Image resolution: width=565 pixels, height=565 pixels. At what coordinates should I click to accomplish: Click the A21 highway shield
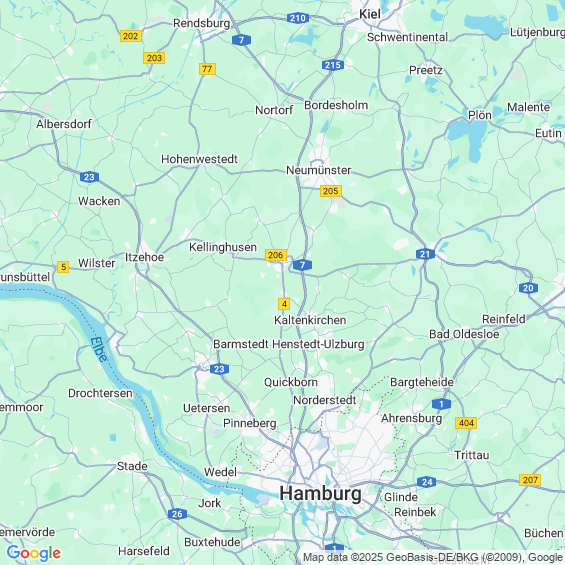tap(425, 254)
